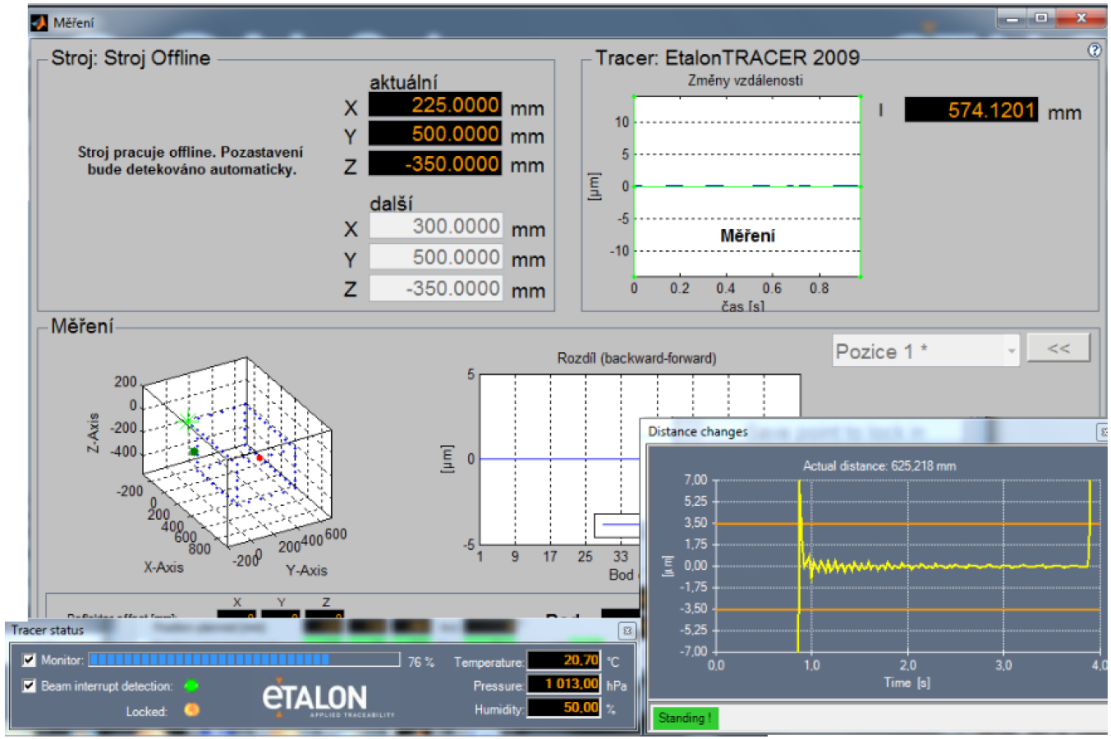Click the Humidity field showing 50,00
This screenshot has height=739, width=1111.
pos(564,708)
